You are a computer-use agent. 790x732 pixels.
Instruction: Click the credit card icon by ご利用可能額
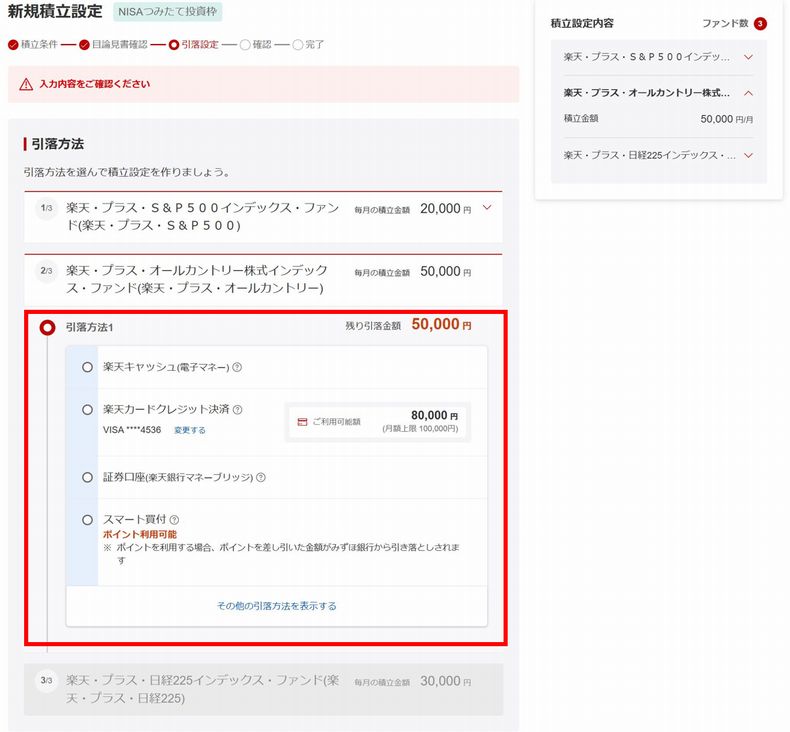[302, 422]
